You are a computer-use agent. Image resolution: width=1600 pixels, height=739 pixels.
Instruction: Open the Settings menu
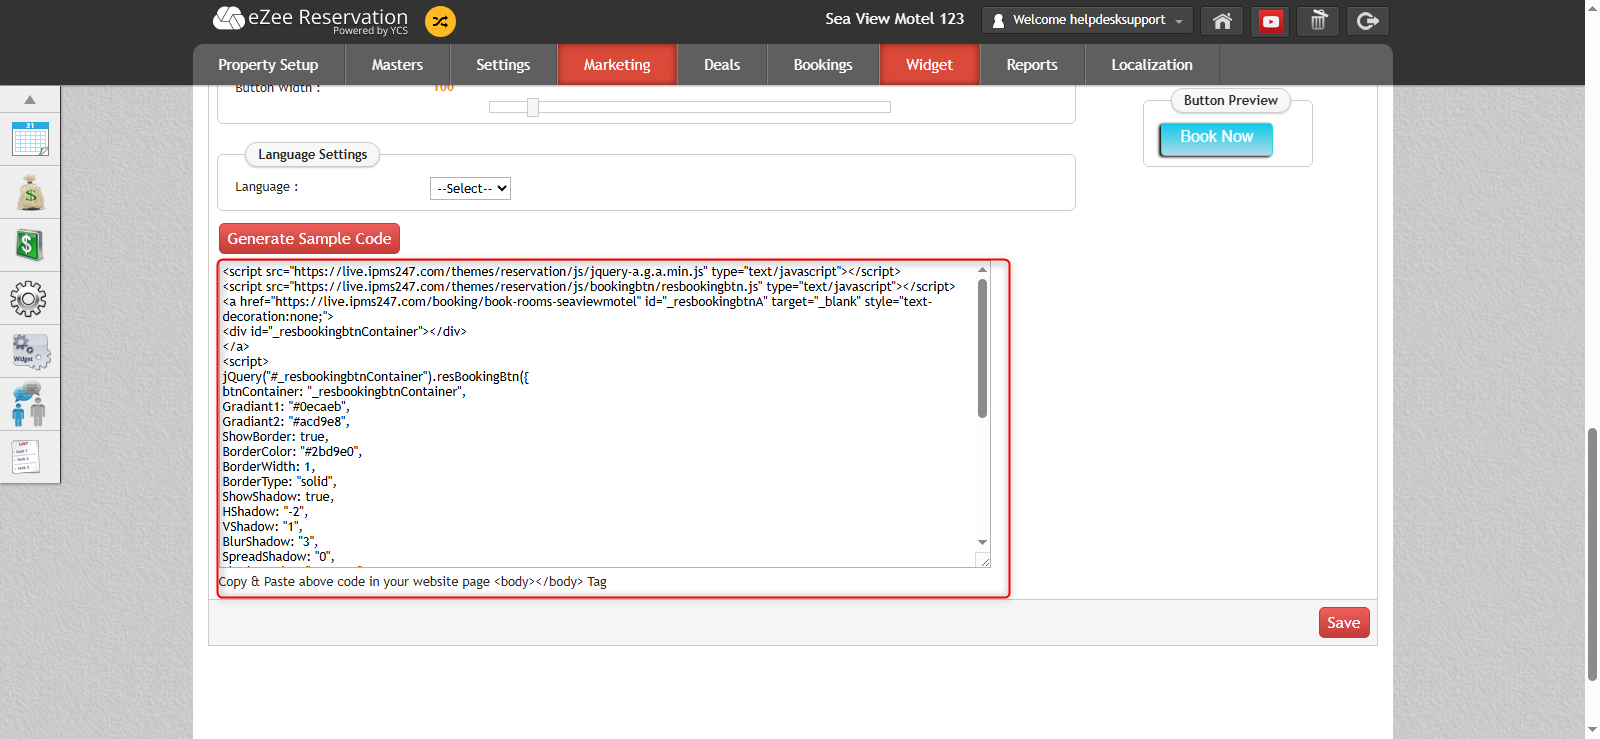(503, 65)
